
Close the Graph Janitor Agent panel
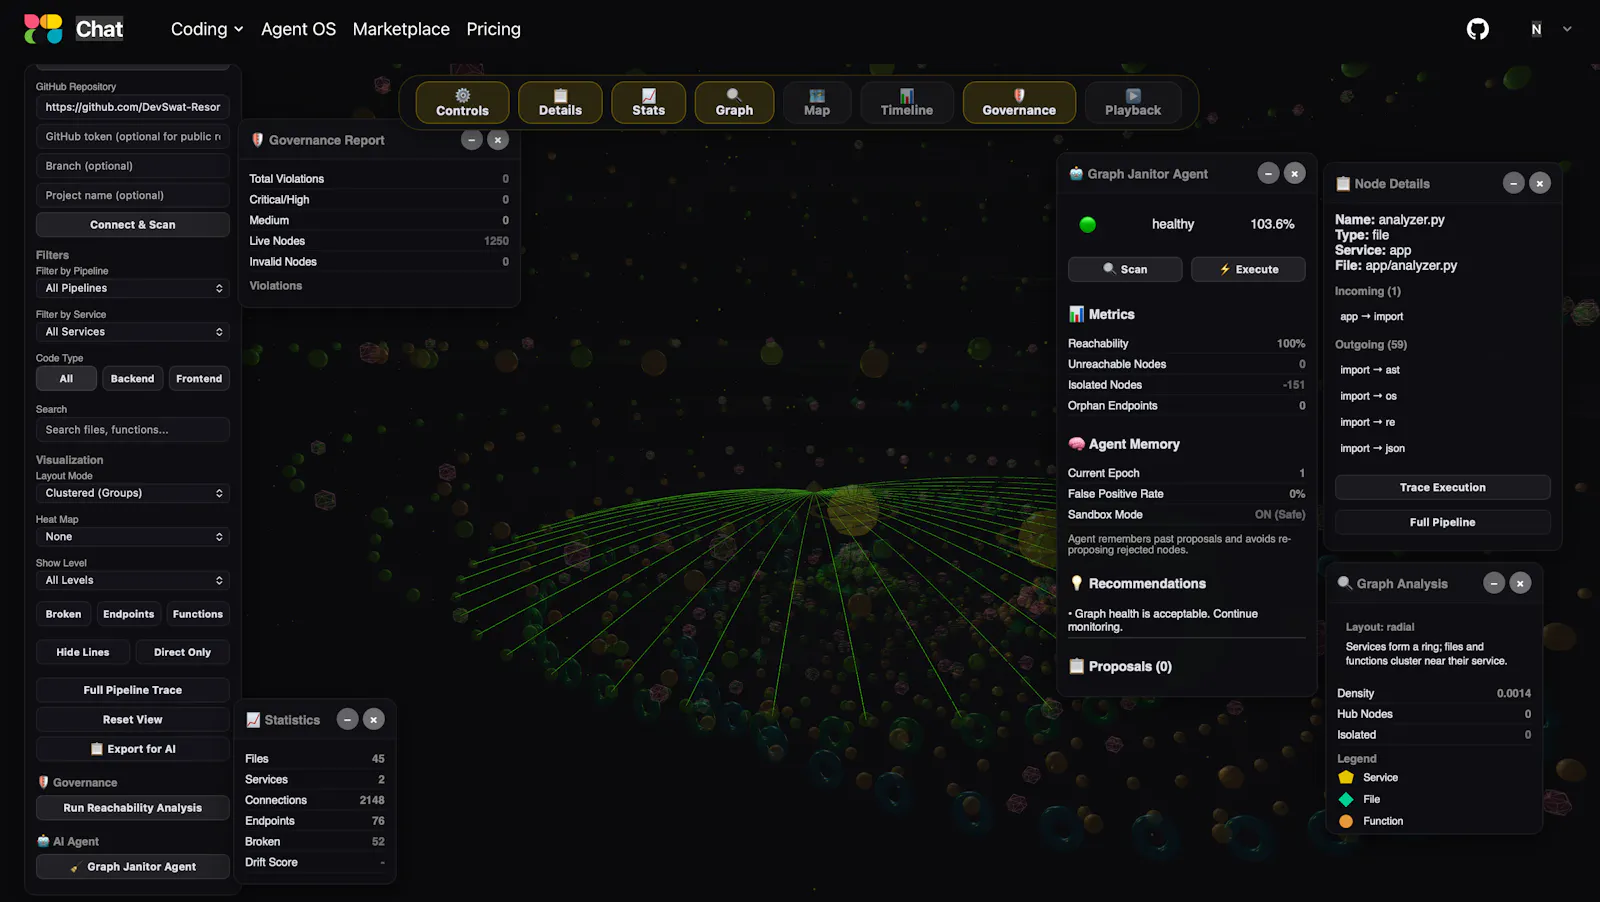click(x=1294, y=173)
